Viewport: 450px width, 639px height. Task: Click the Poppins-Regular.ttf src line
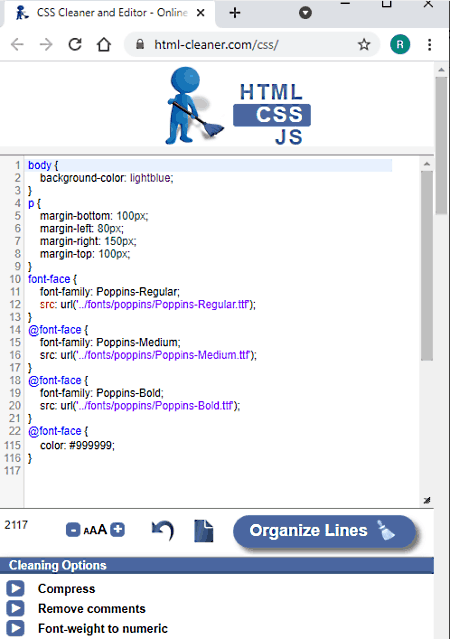(x=148, y=304)
